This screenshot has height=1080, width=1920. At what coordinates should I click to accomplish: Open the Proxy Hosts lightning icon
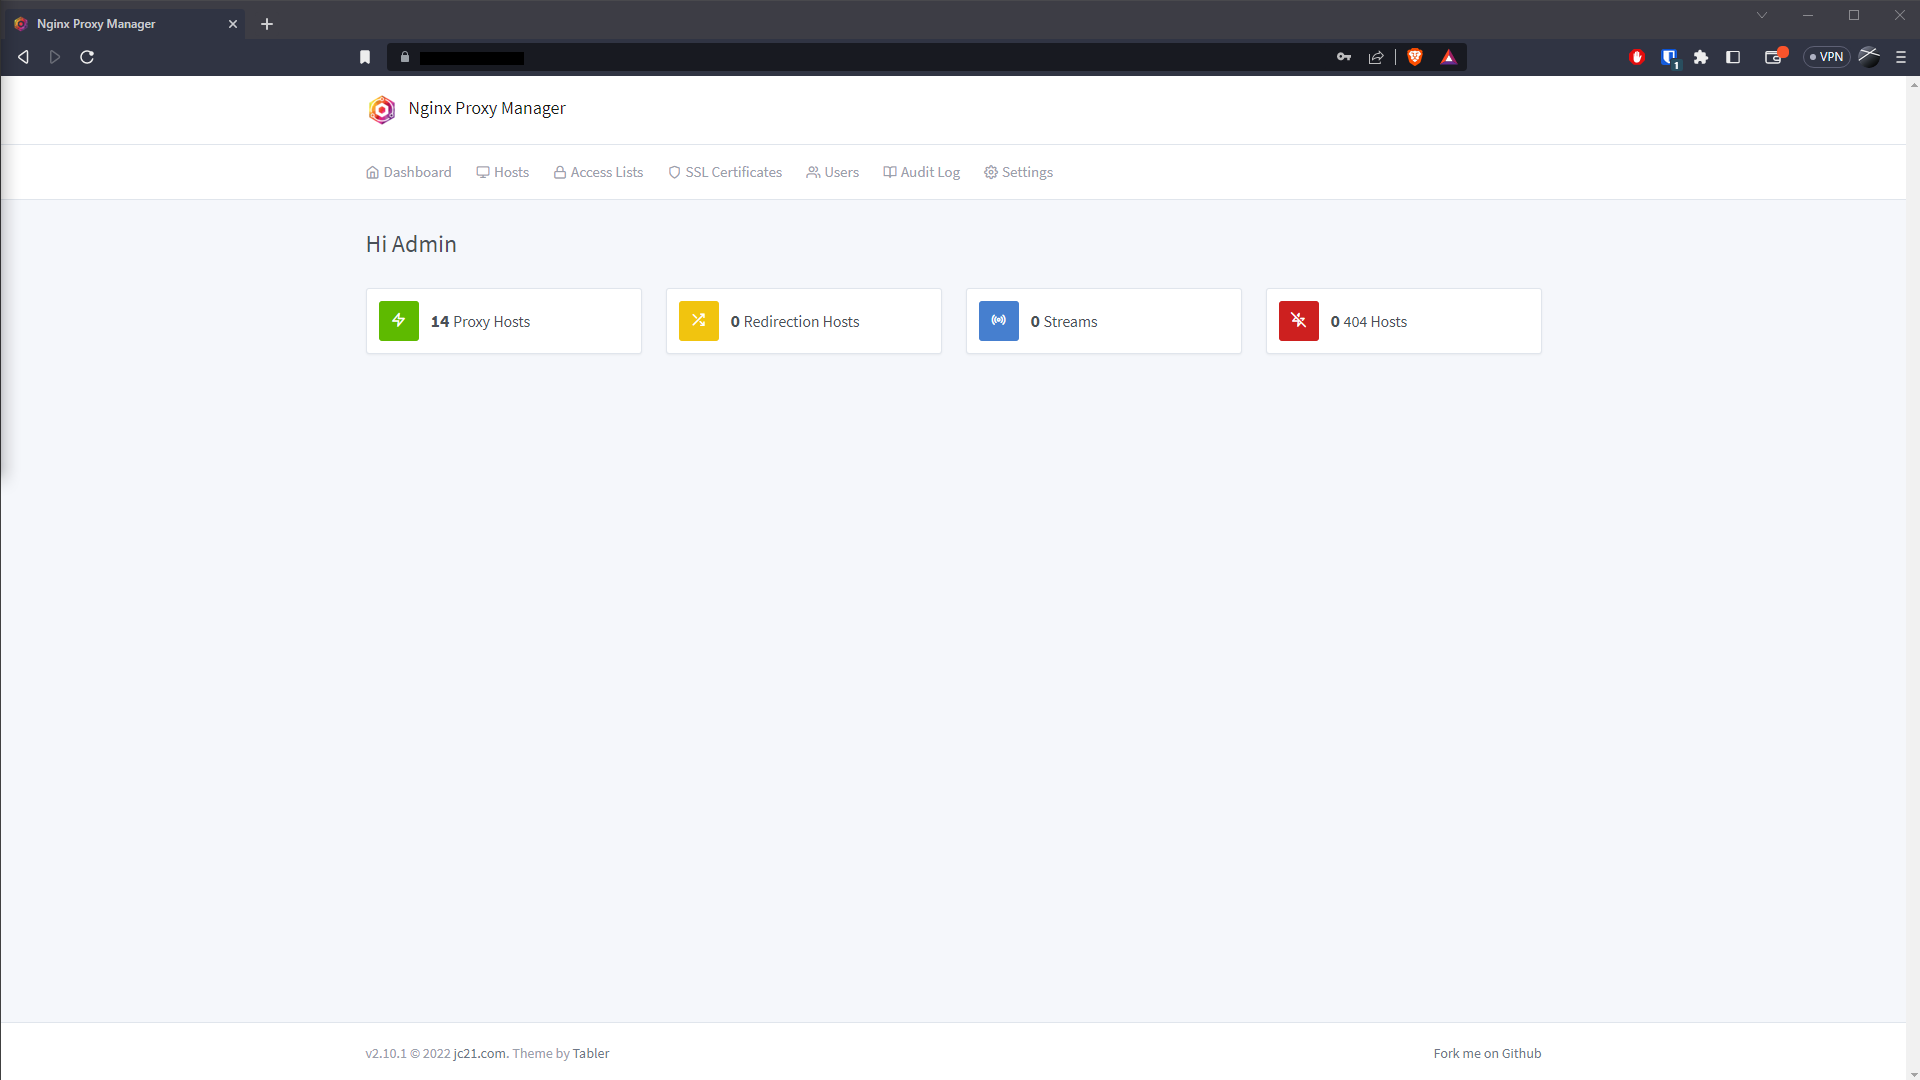click(398, 321)
